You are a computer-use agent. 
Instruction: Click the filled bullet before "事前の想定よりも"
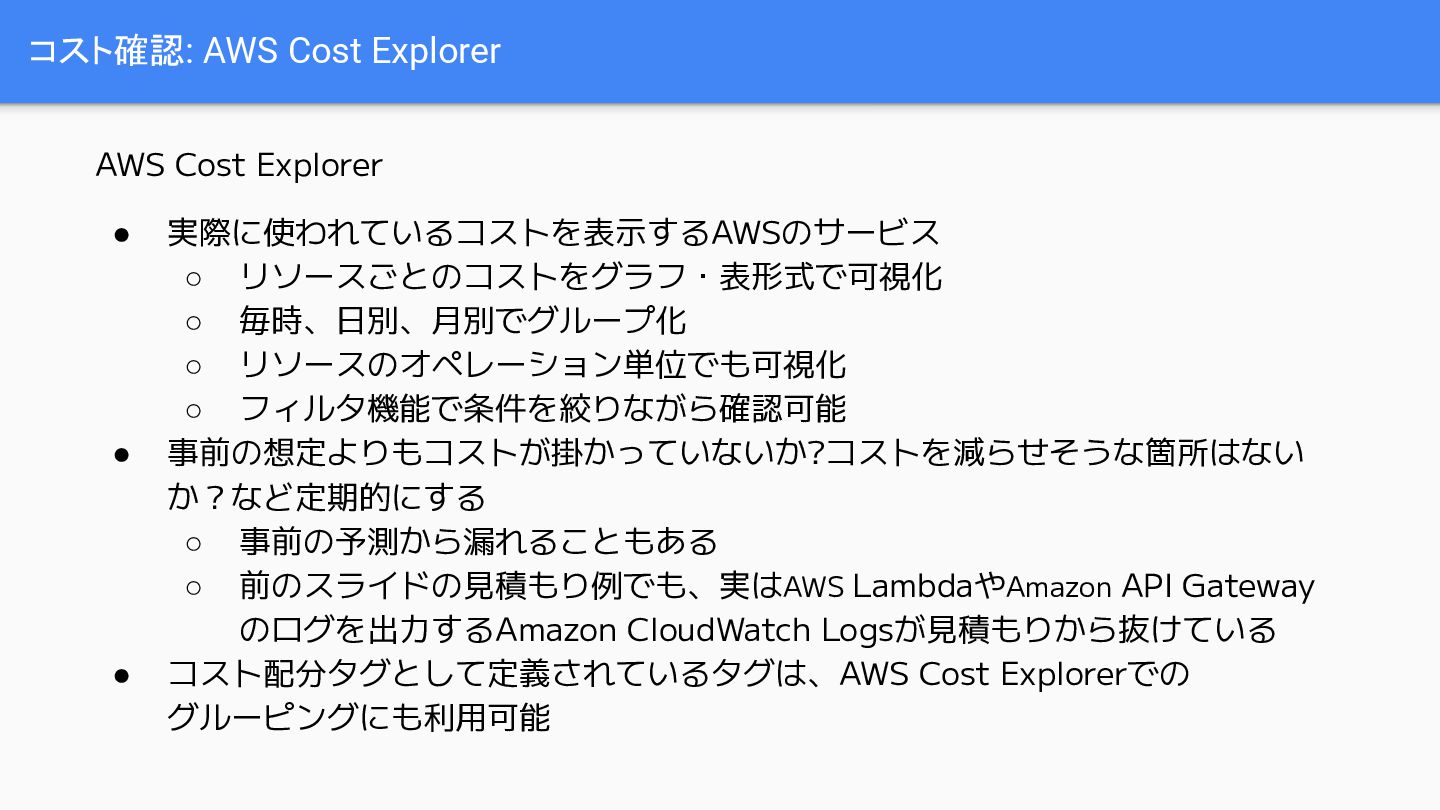(x=122, y=454)
